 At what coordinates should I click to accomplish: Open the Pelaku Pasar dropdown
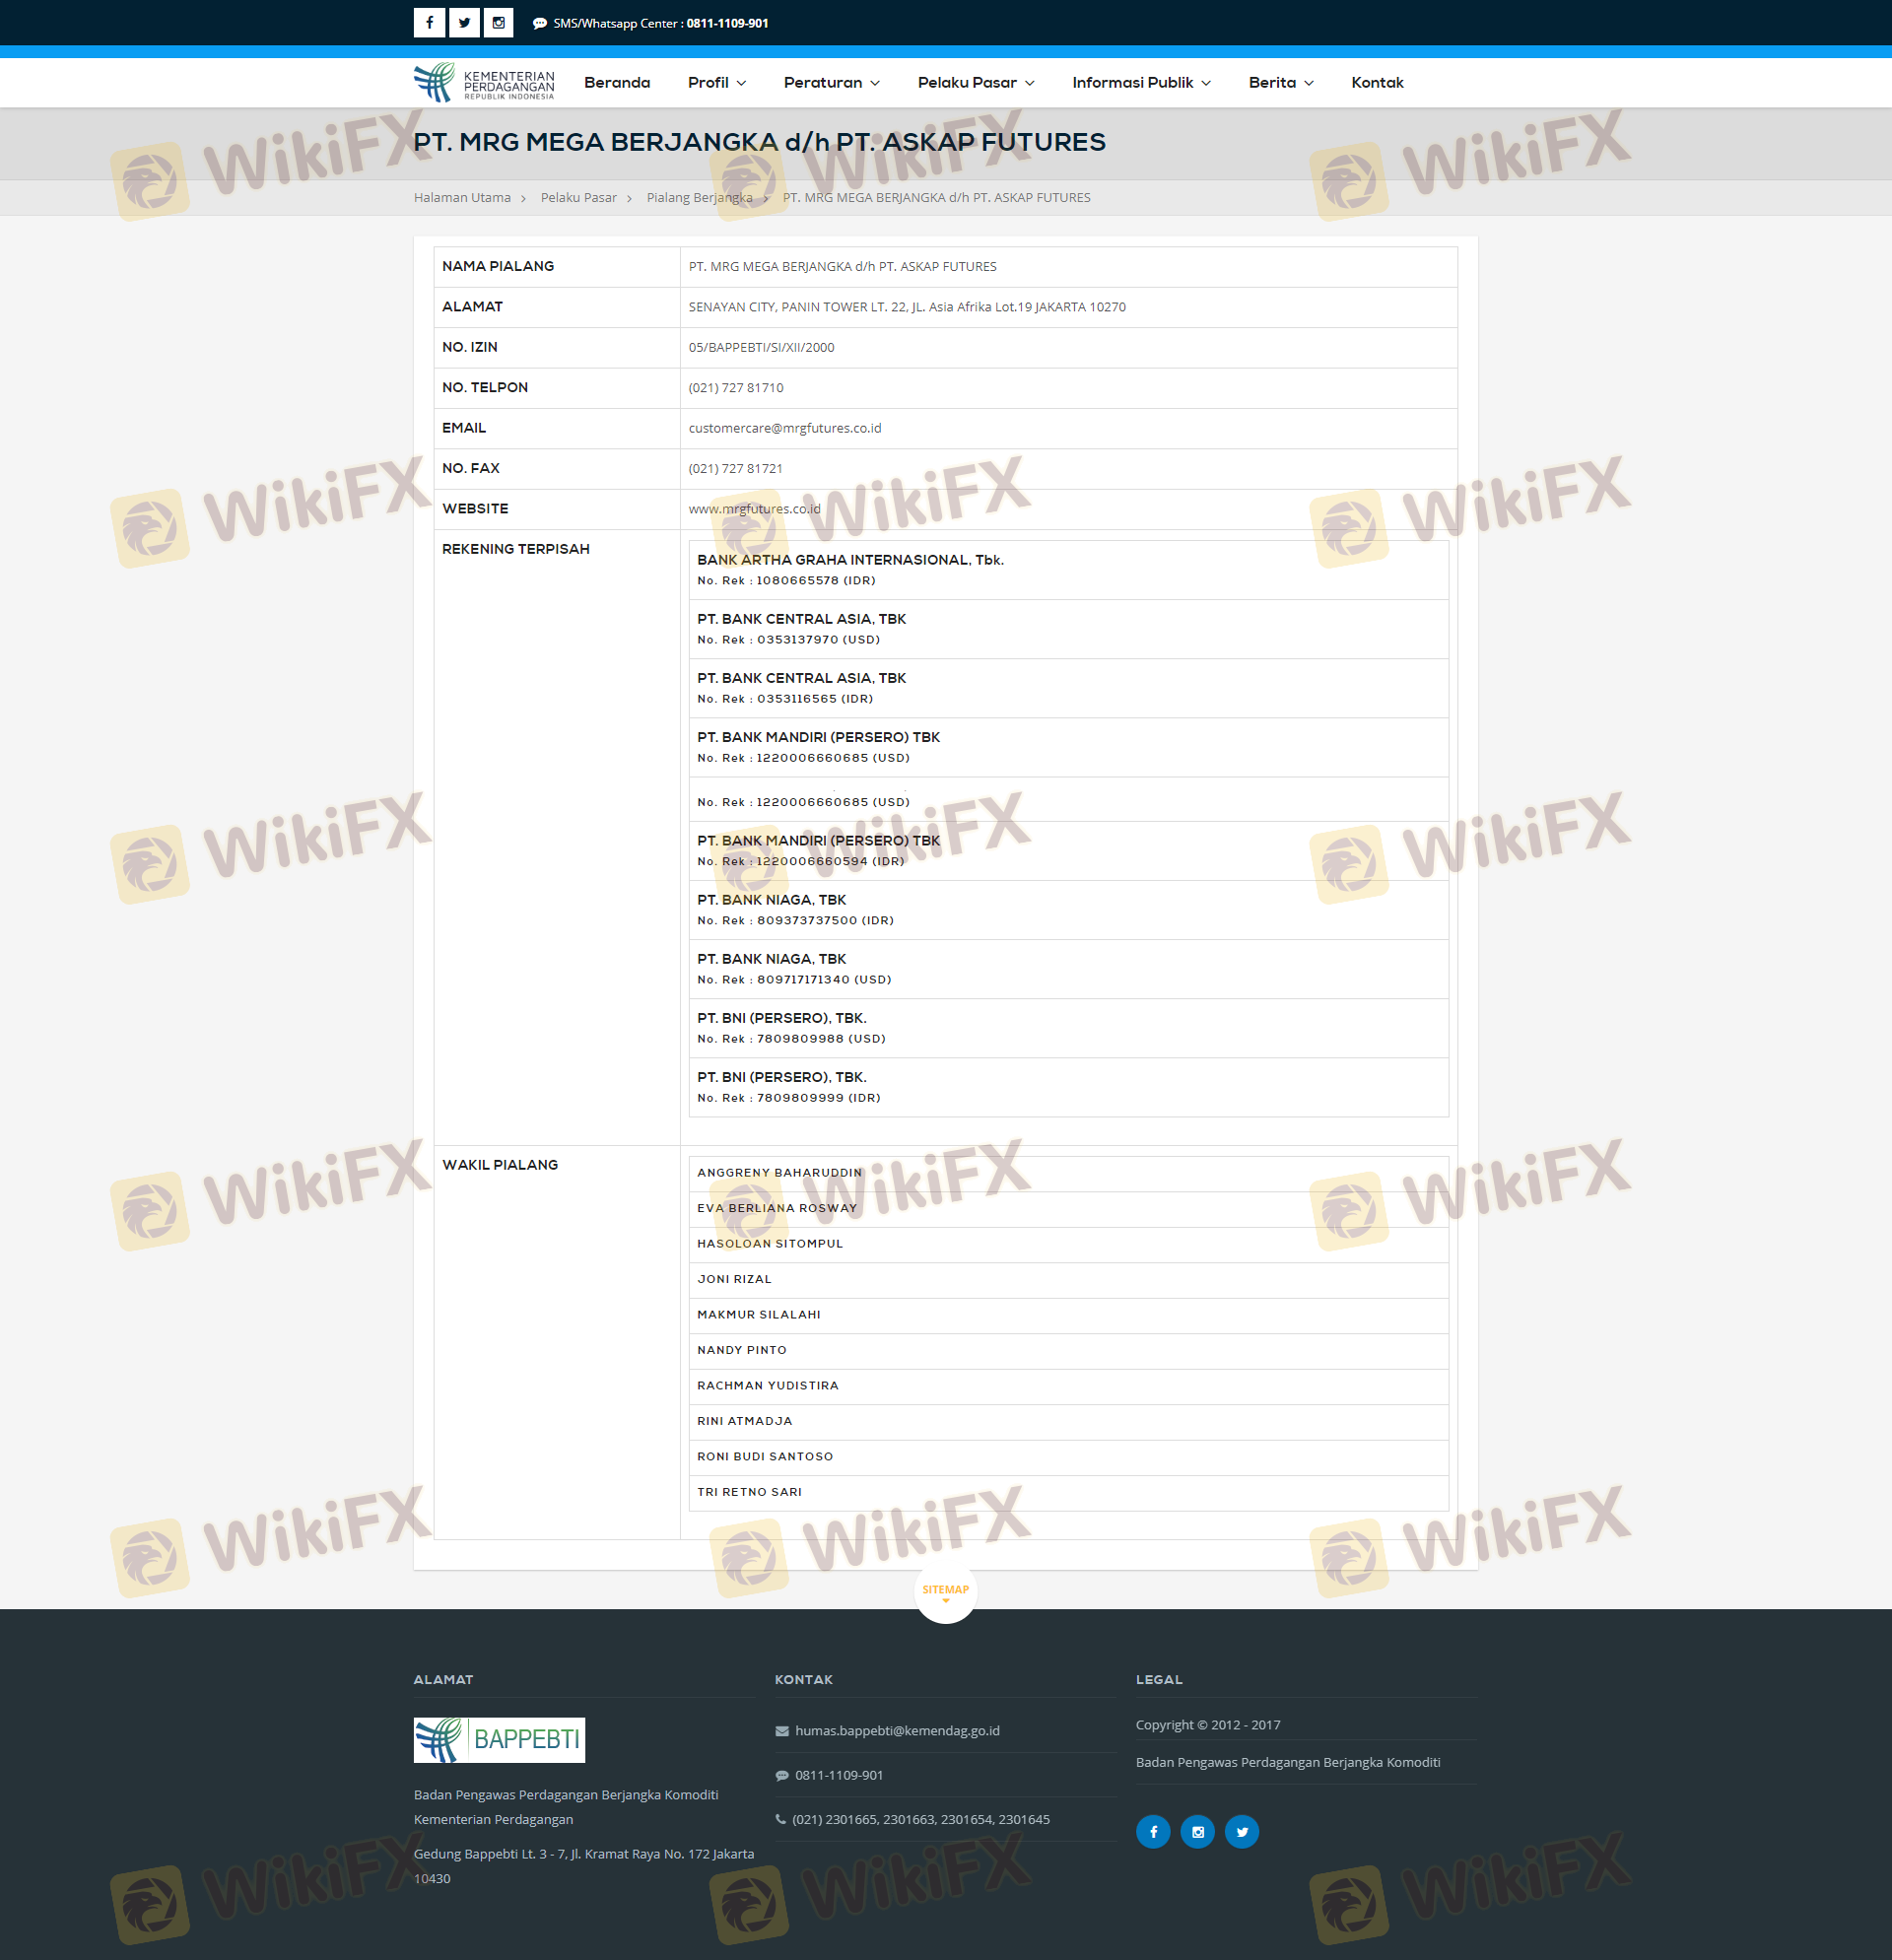tap(975, 82)
